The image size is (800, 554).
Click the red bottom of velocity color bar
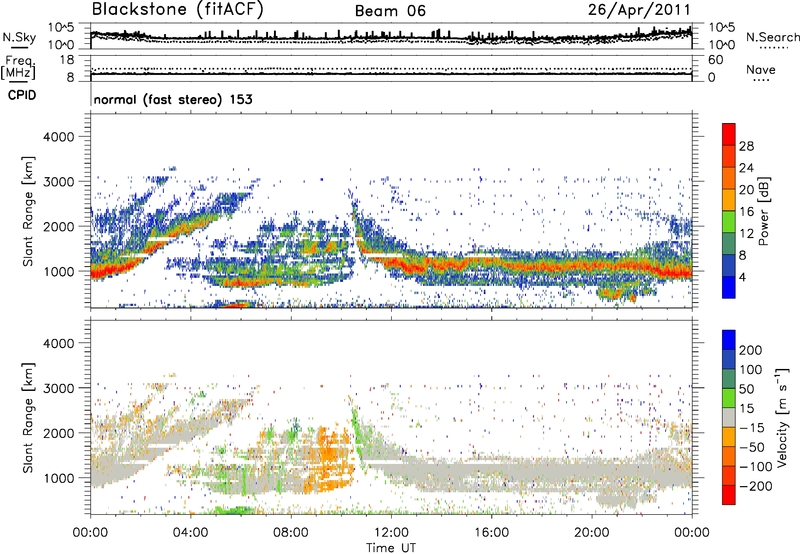point(729,495)
